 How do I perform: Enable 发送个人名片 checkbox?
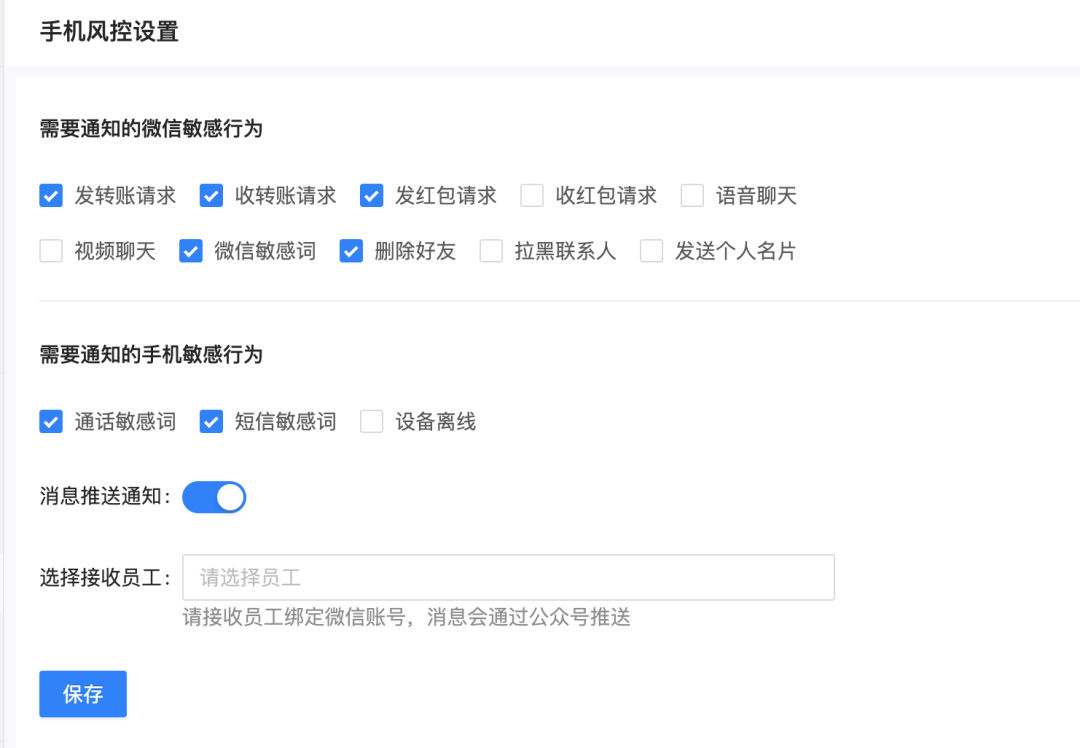pyautogui.click(x=652, y=251)
